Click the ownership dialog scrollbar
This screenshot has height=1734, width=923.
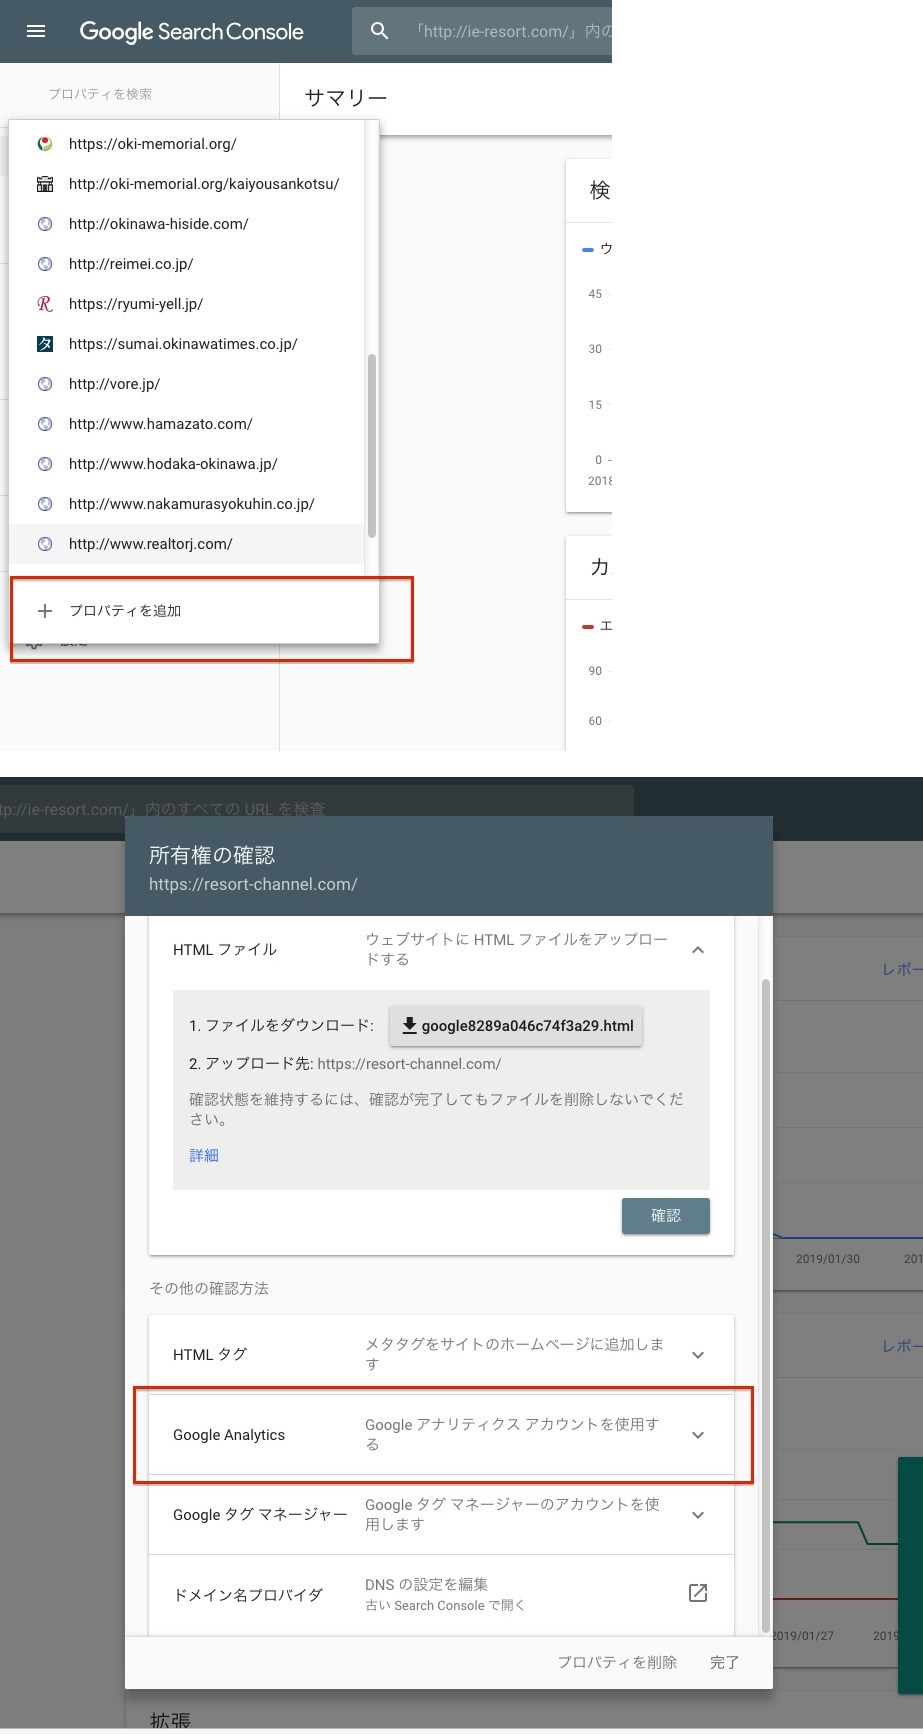pos(766,1305)
